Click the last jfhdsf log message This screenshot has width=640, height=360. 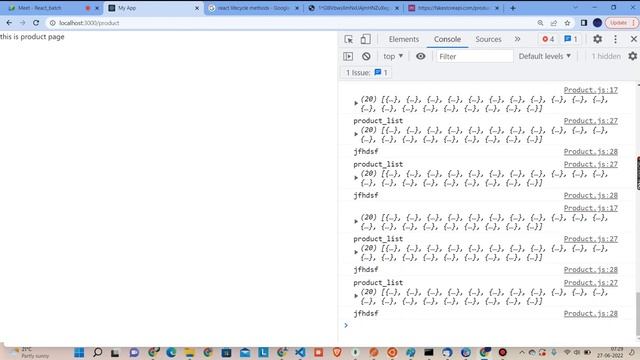[x=366, y=313]
